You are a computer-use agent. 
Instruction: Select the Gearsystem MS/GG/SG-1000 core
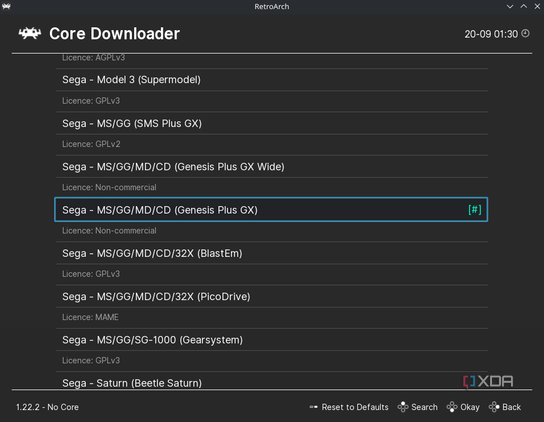click(272, 340)
